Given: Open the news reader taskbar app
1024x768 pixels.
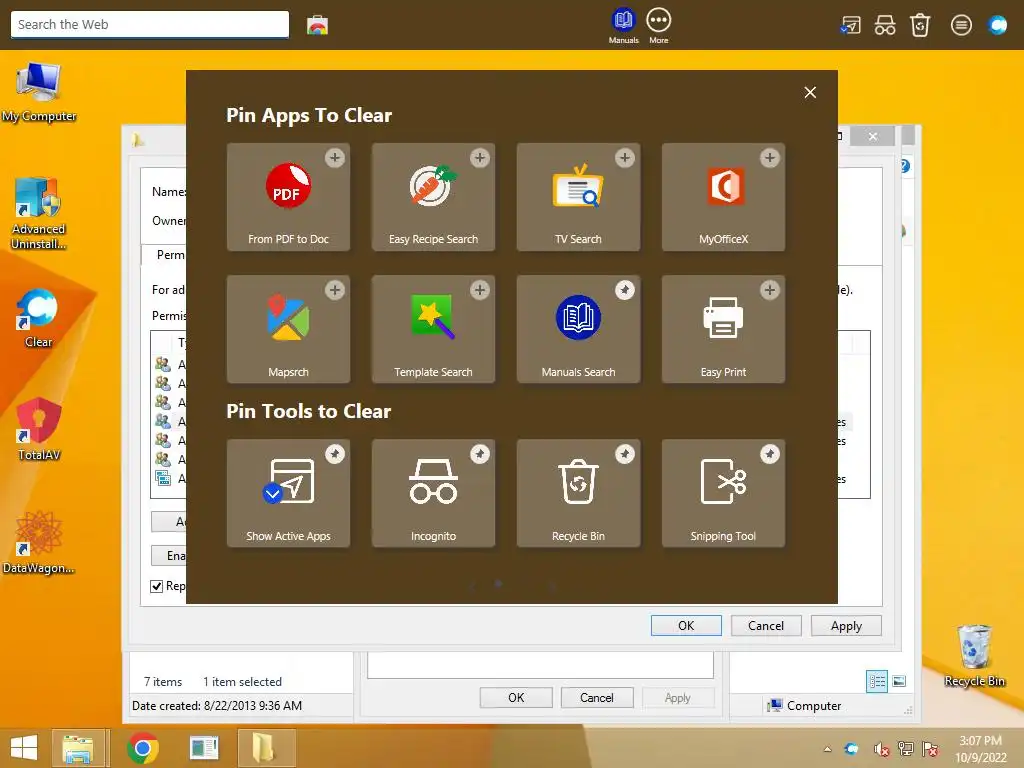Looking at the screenshot, I should point(204,748).
